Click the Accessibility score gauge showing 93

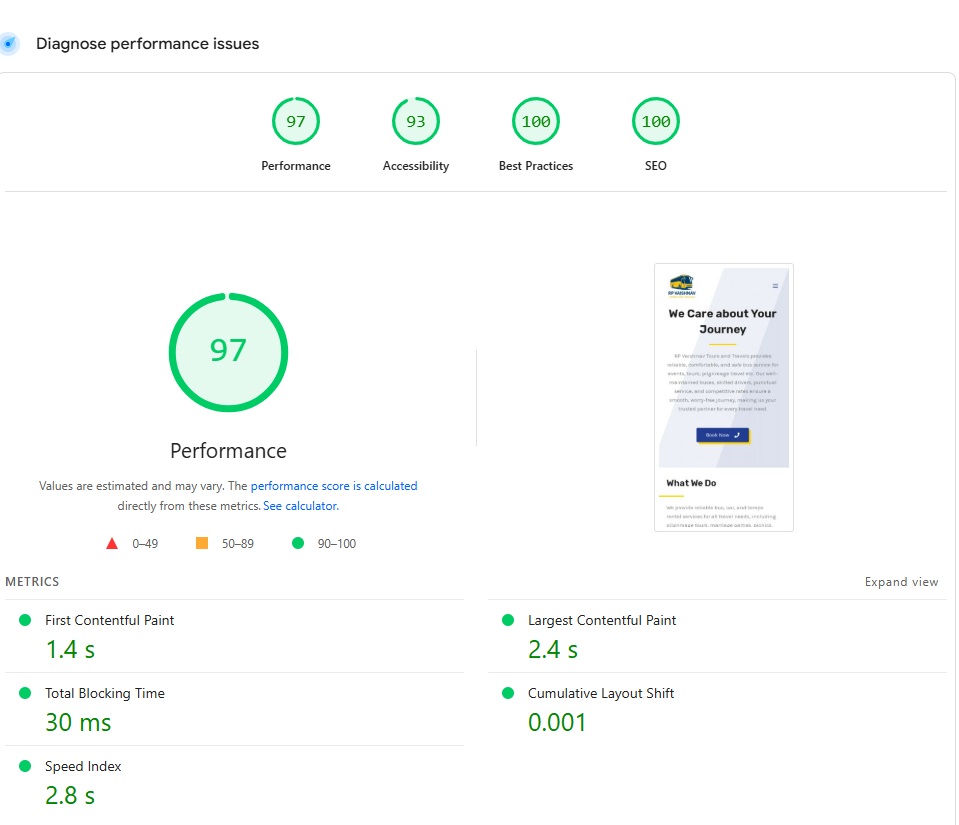pyautogui.click(x=416, y=122)
